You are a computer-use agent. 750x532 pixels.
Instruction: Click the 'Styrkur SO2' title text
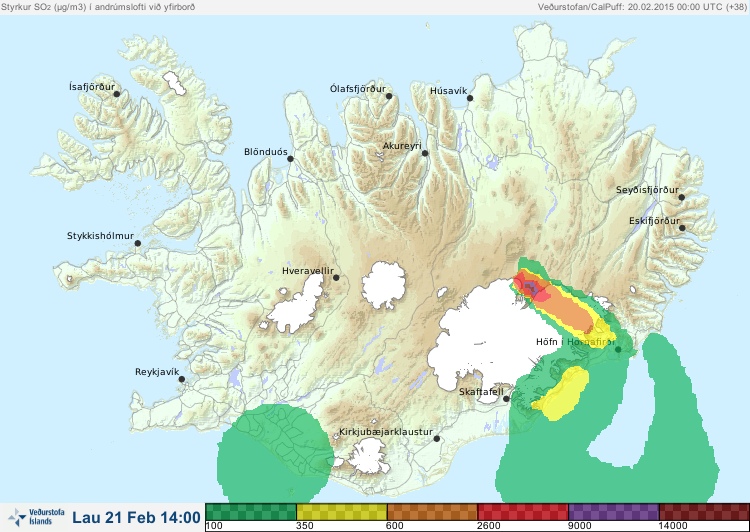97,7
